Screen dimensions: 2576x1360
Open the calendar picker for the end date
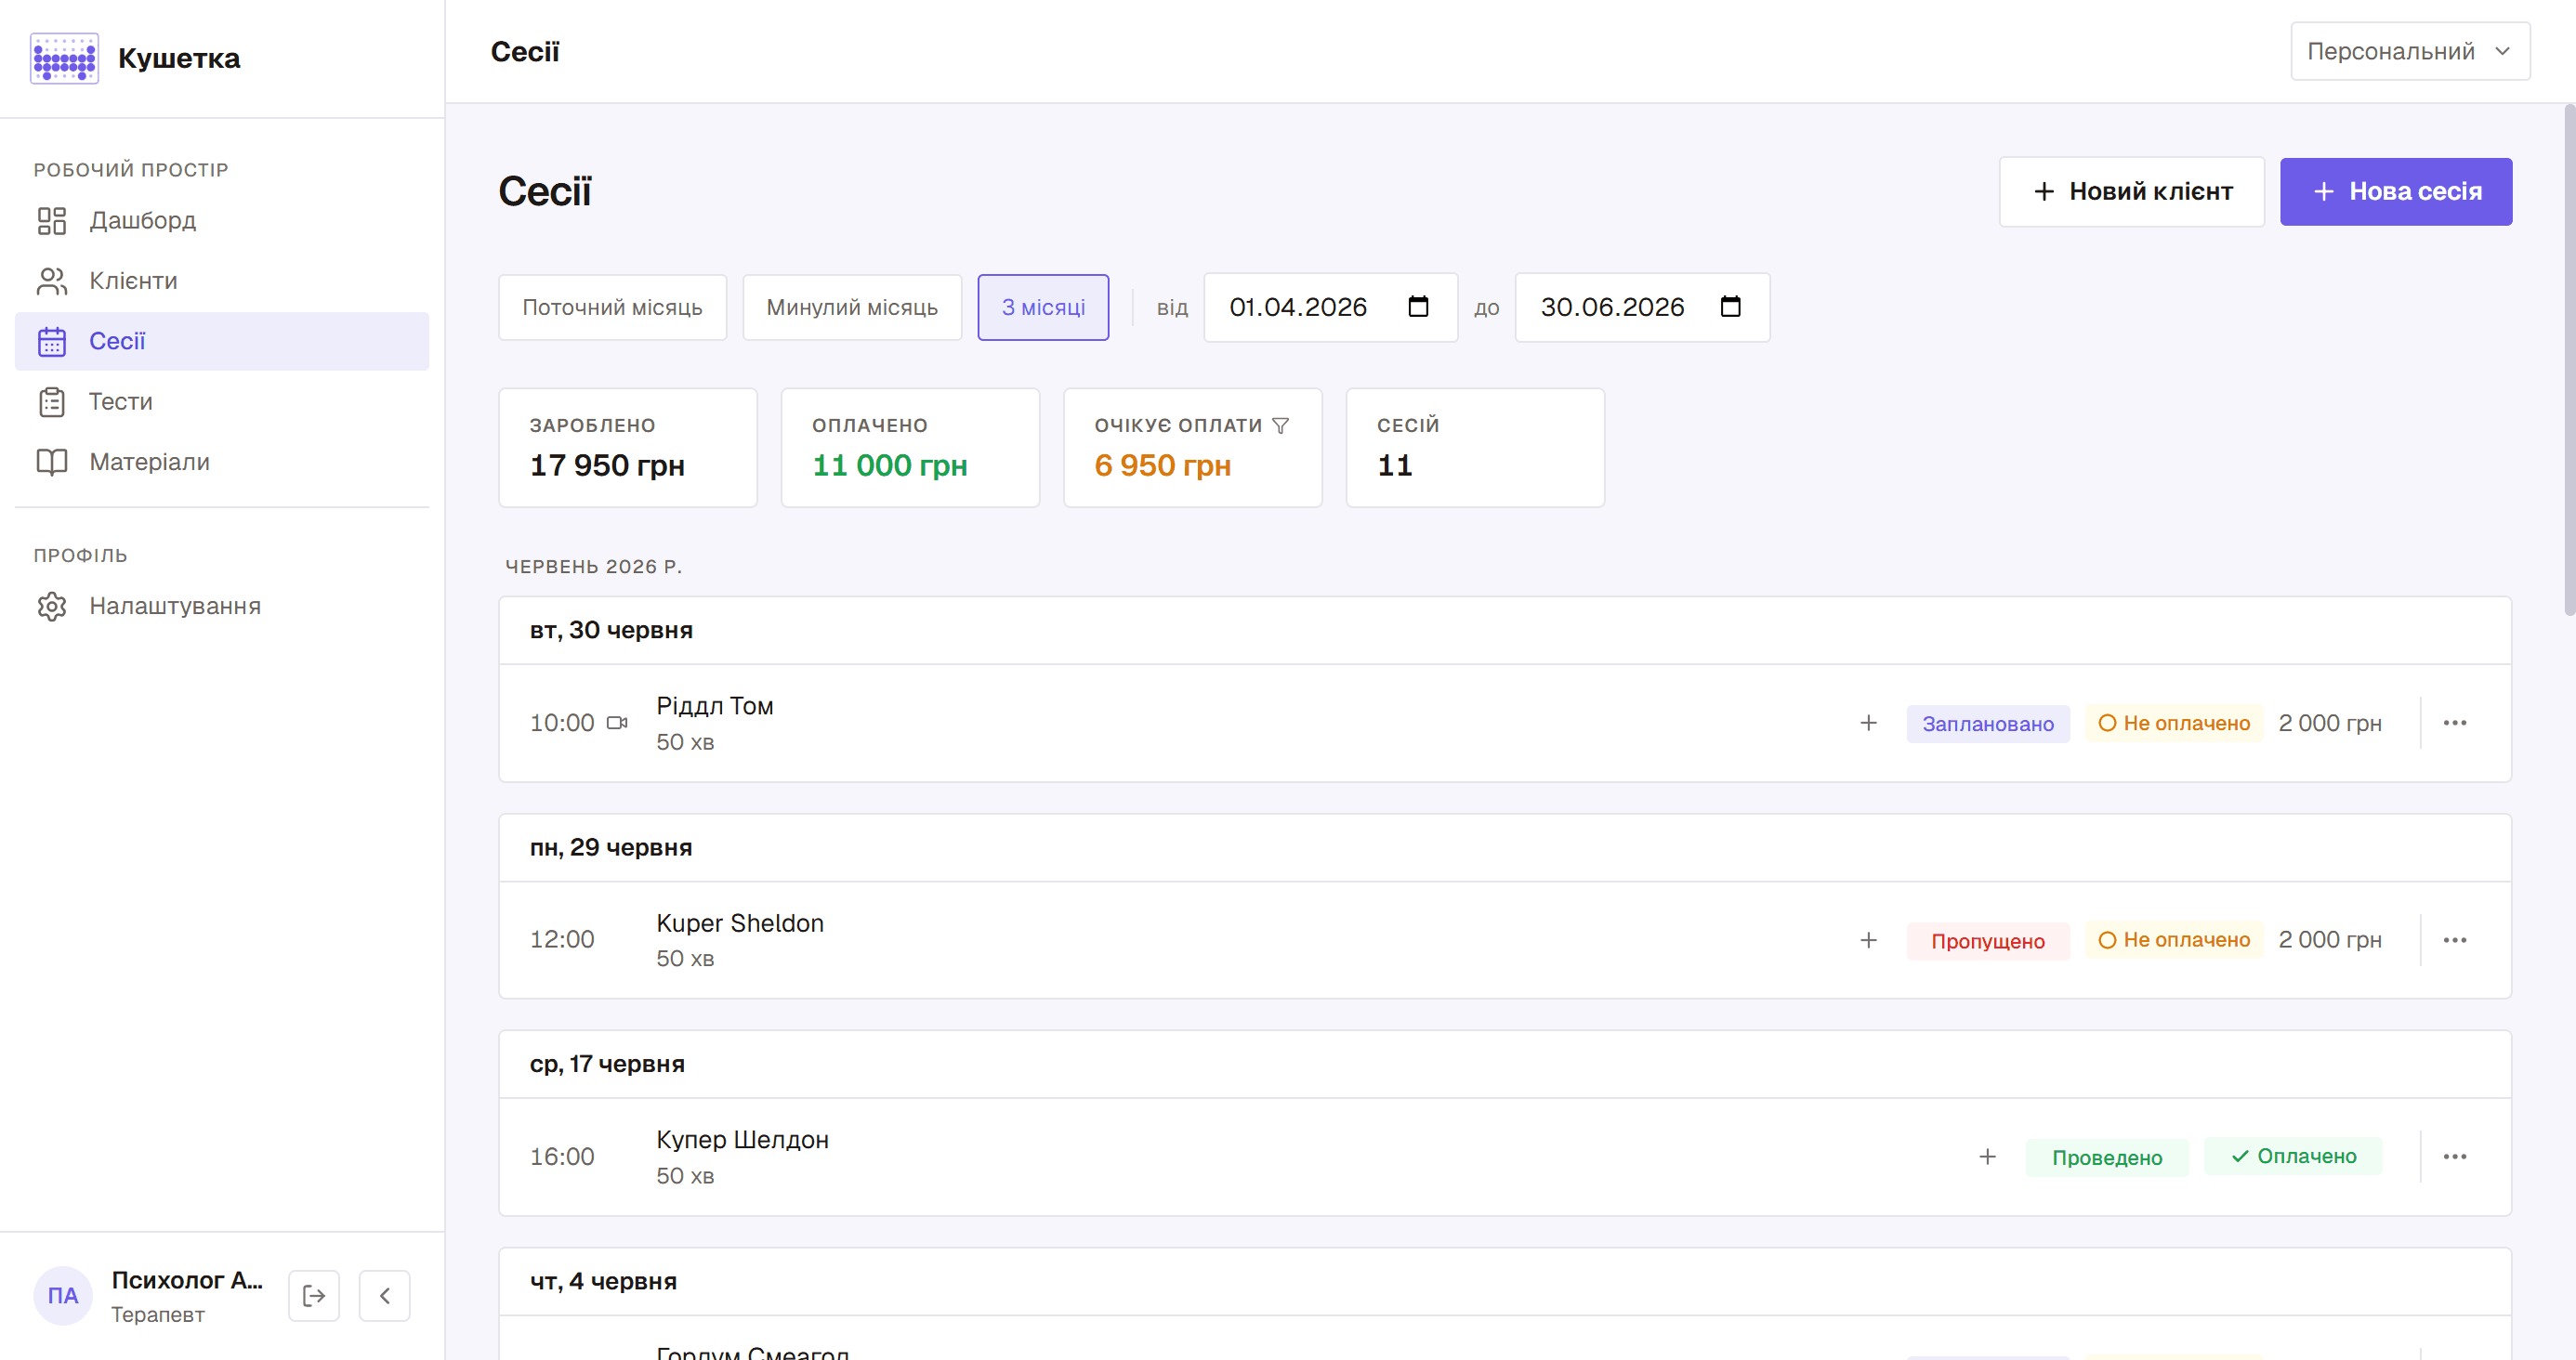[1730, 307]
